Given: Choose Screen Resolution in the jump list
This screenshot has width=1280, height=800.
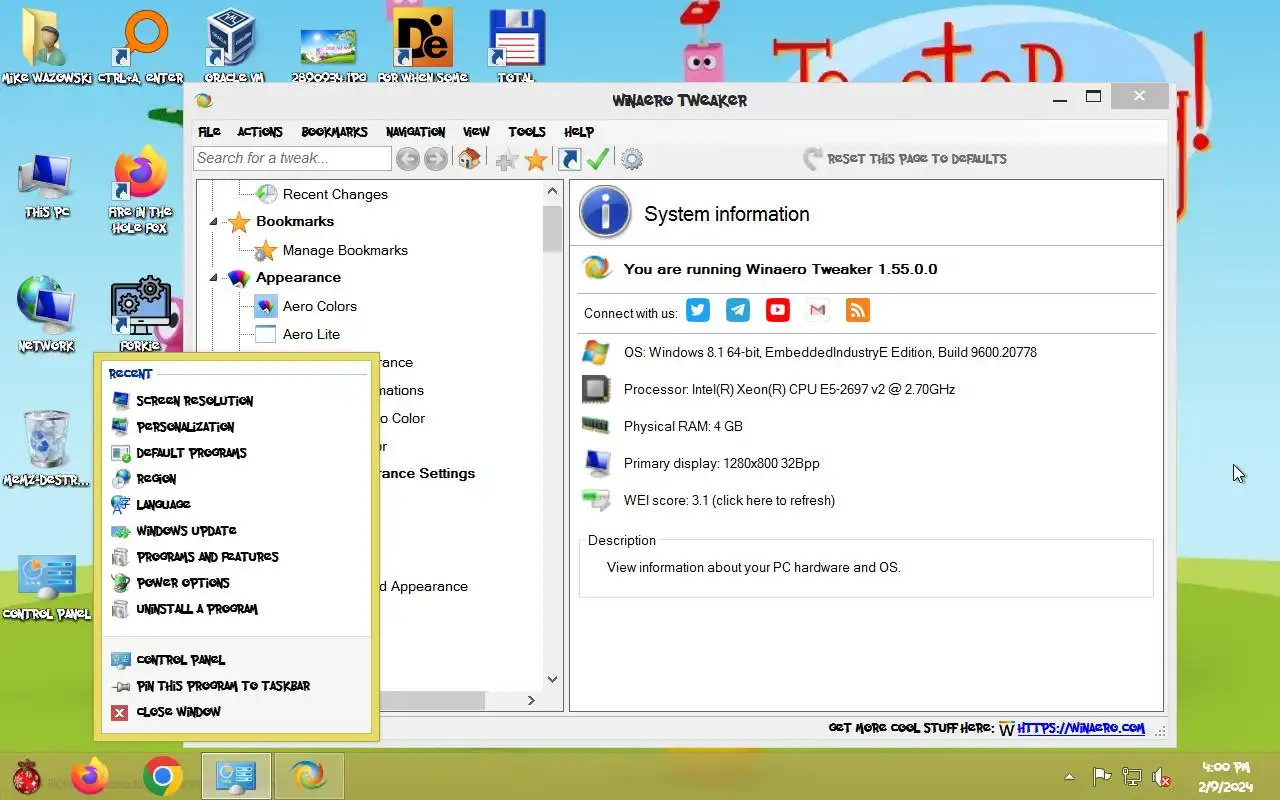Looking at the screenshot, I should tap(237, 401).
